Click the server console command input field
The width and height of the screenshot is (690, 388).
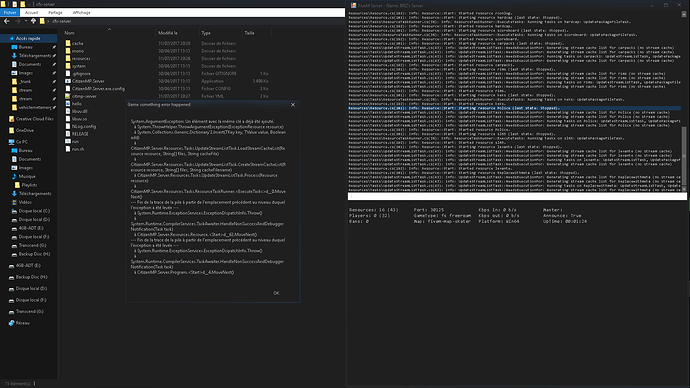click(517, 197)
